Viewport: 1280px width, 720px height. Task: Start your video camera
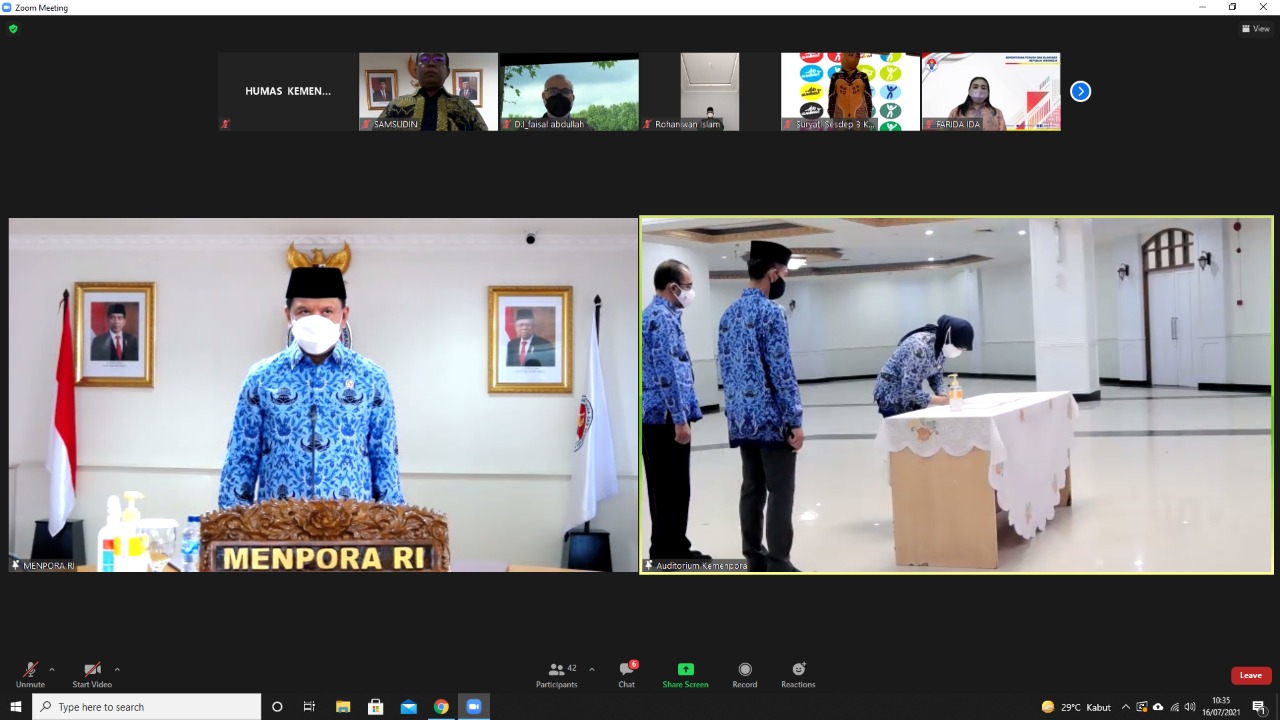(92, 672)
